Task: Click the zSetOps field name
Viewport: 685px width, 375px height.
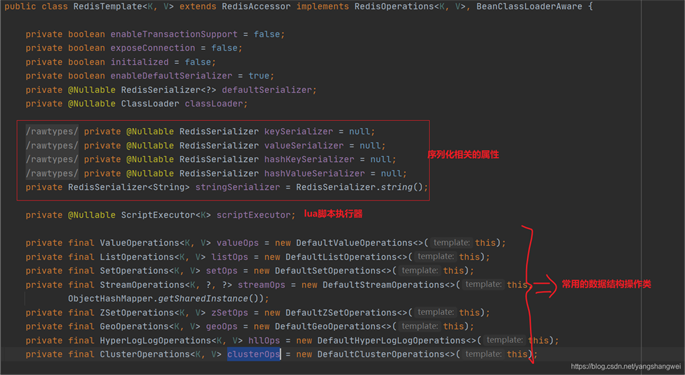Action: pyautogui.click(x=229, y=313)
